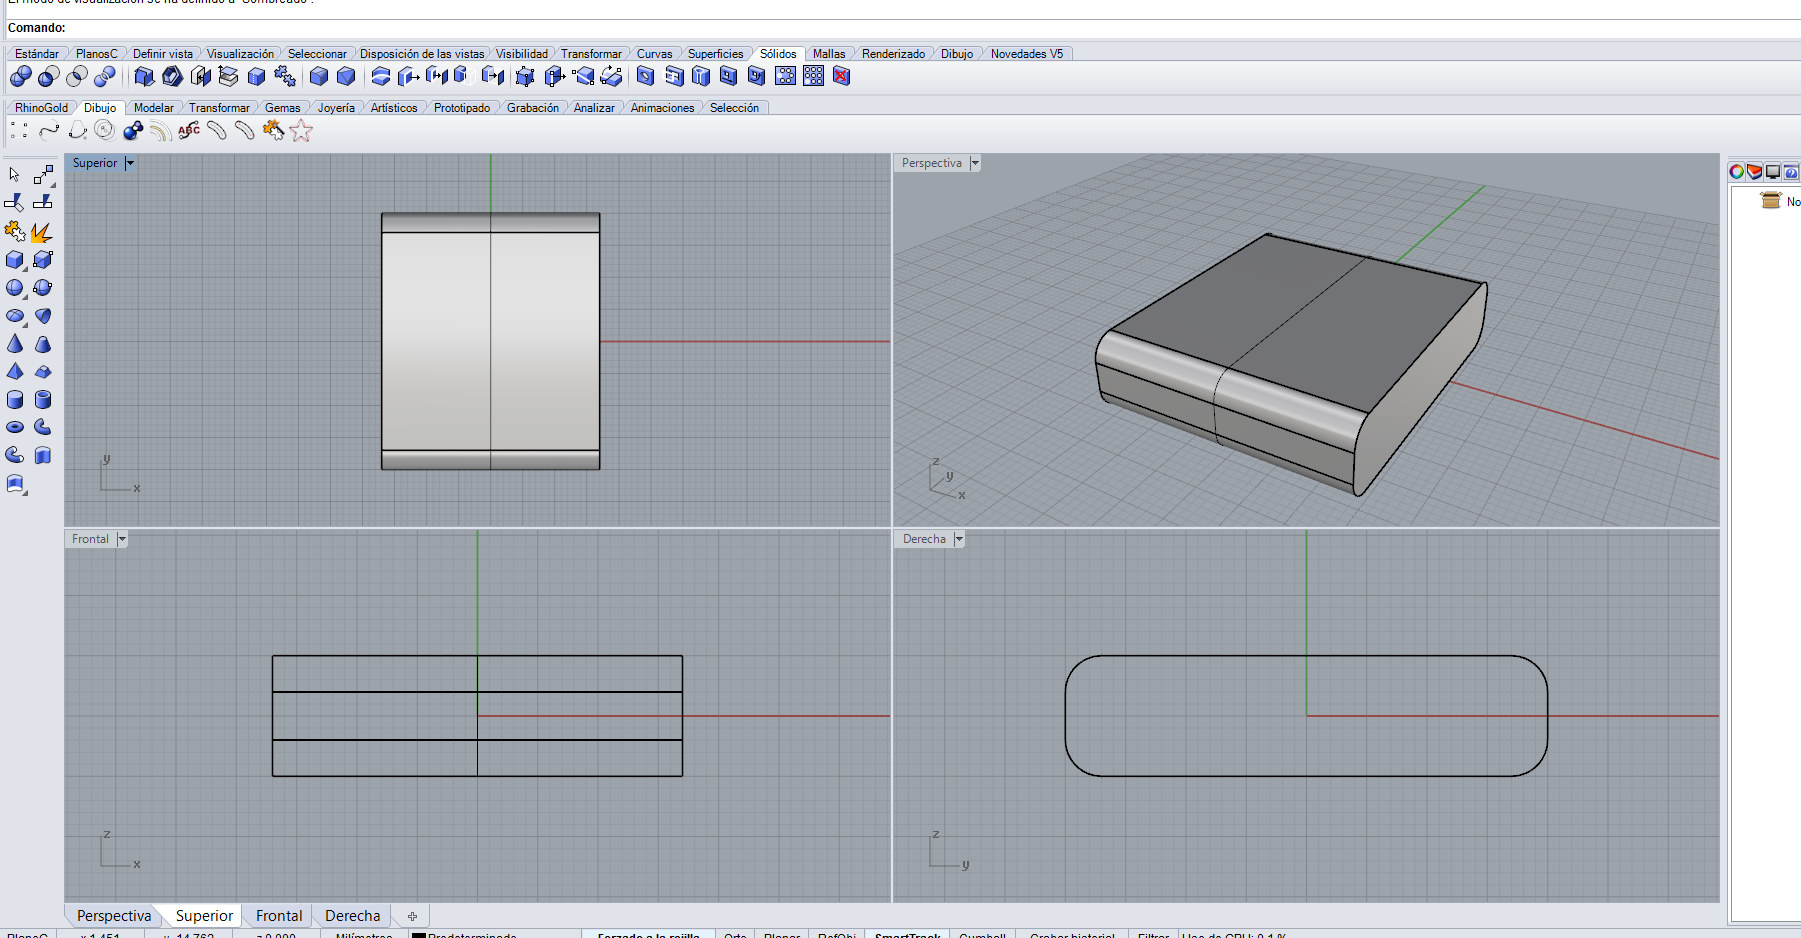Viewport: 1801px width, 938px height.
Task: Select the Boolean Split tool
Action: click(104, 76)
